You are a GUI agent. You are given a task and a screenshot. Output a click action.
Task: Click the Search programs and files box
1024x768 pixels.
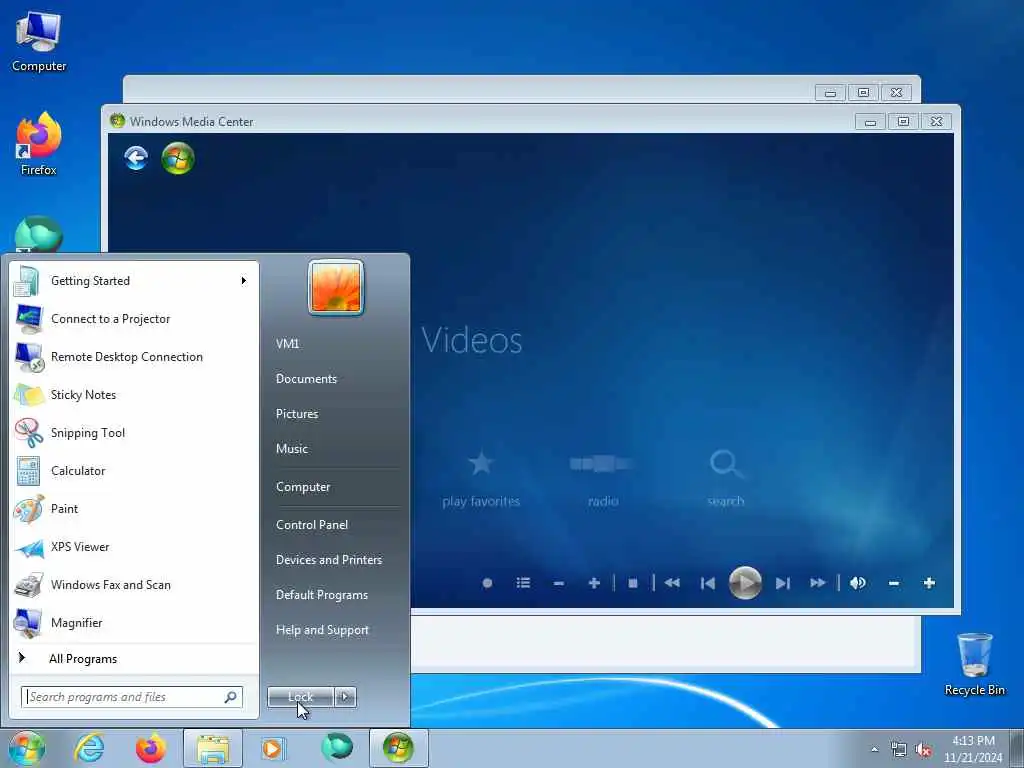132,697
